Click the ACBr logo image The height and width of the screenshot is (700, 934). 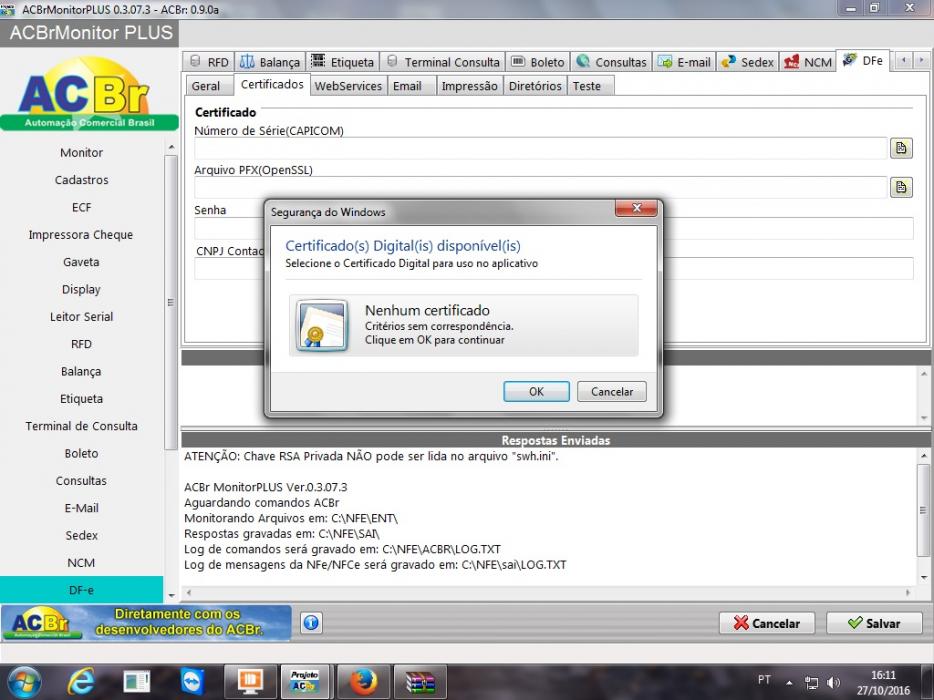click(x=89, y=93)
